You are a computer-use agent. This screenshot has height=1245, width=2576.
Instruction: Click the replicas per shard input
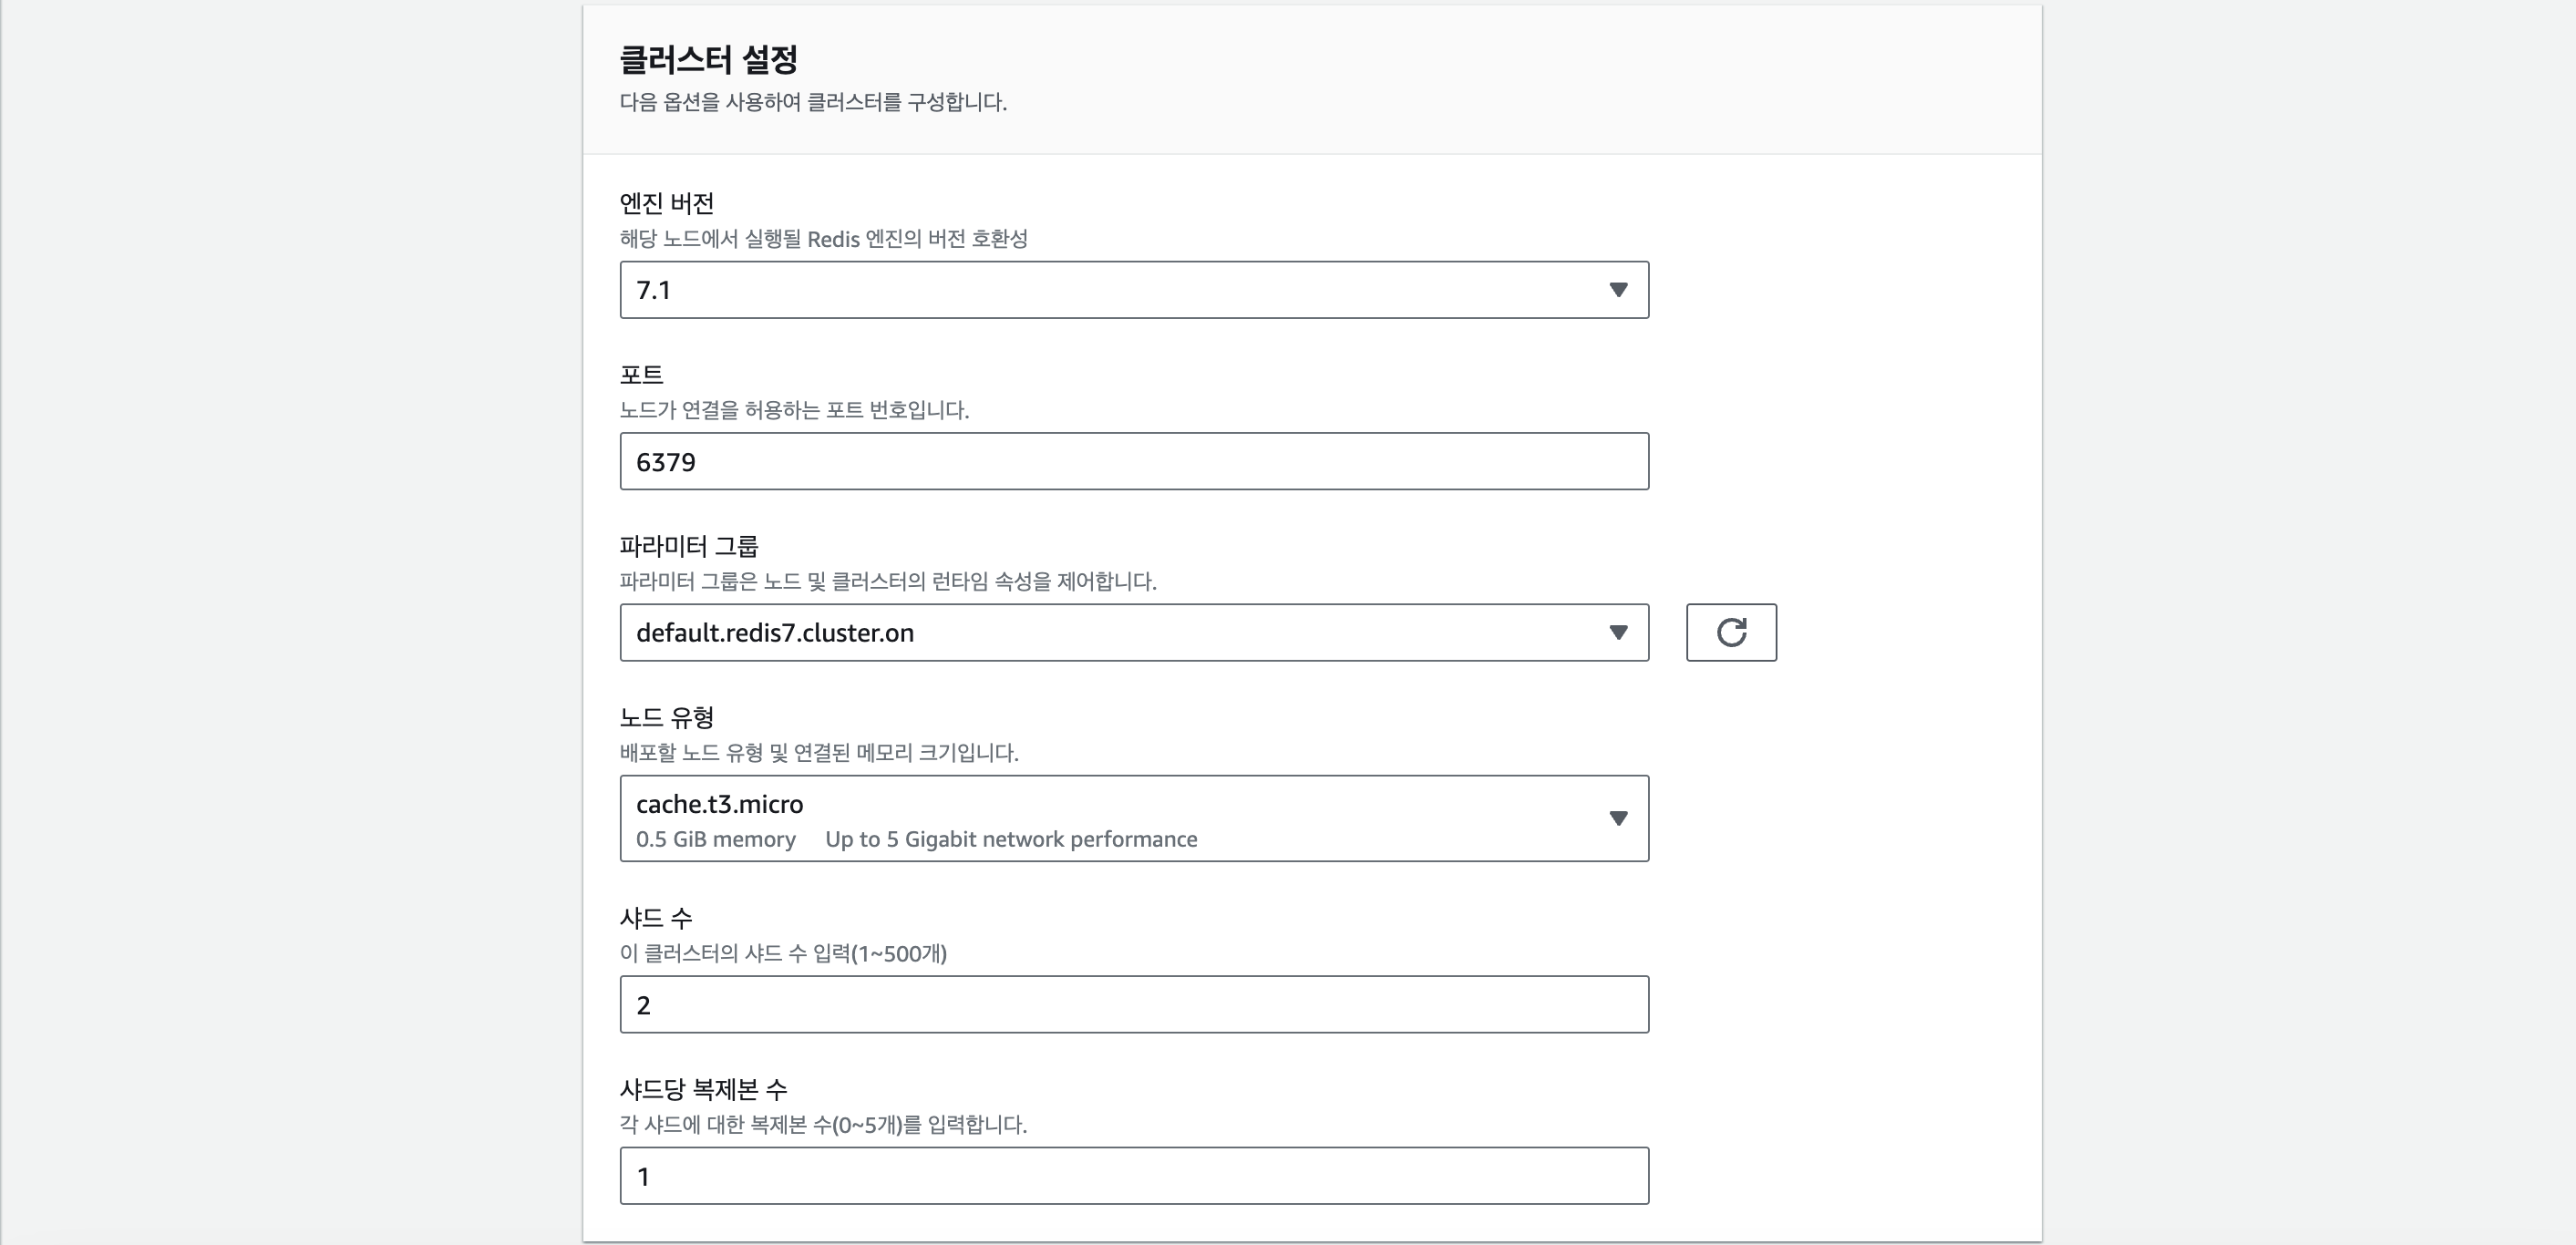1133,1176
